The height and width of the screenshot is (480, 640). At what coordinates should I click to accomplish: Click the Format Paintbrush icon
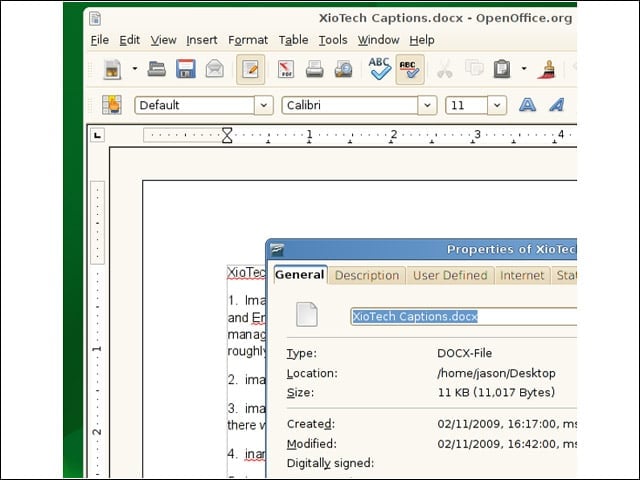click(547, 69)
